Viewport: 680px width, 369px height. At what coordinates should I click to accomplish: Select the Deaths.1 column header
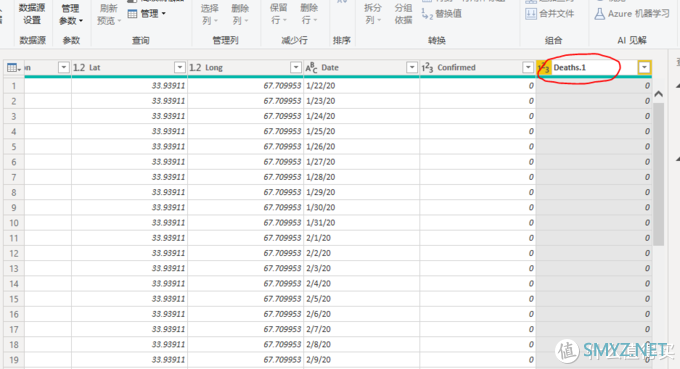point(594,68)
